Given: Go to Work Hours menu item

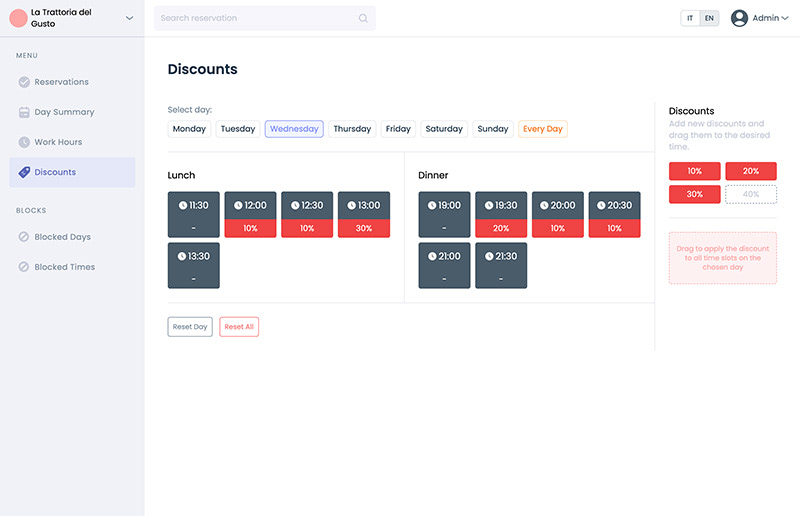Looking at the screenshot, I should pos(72,142).
